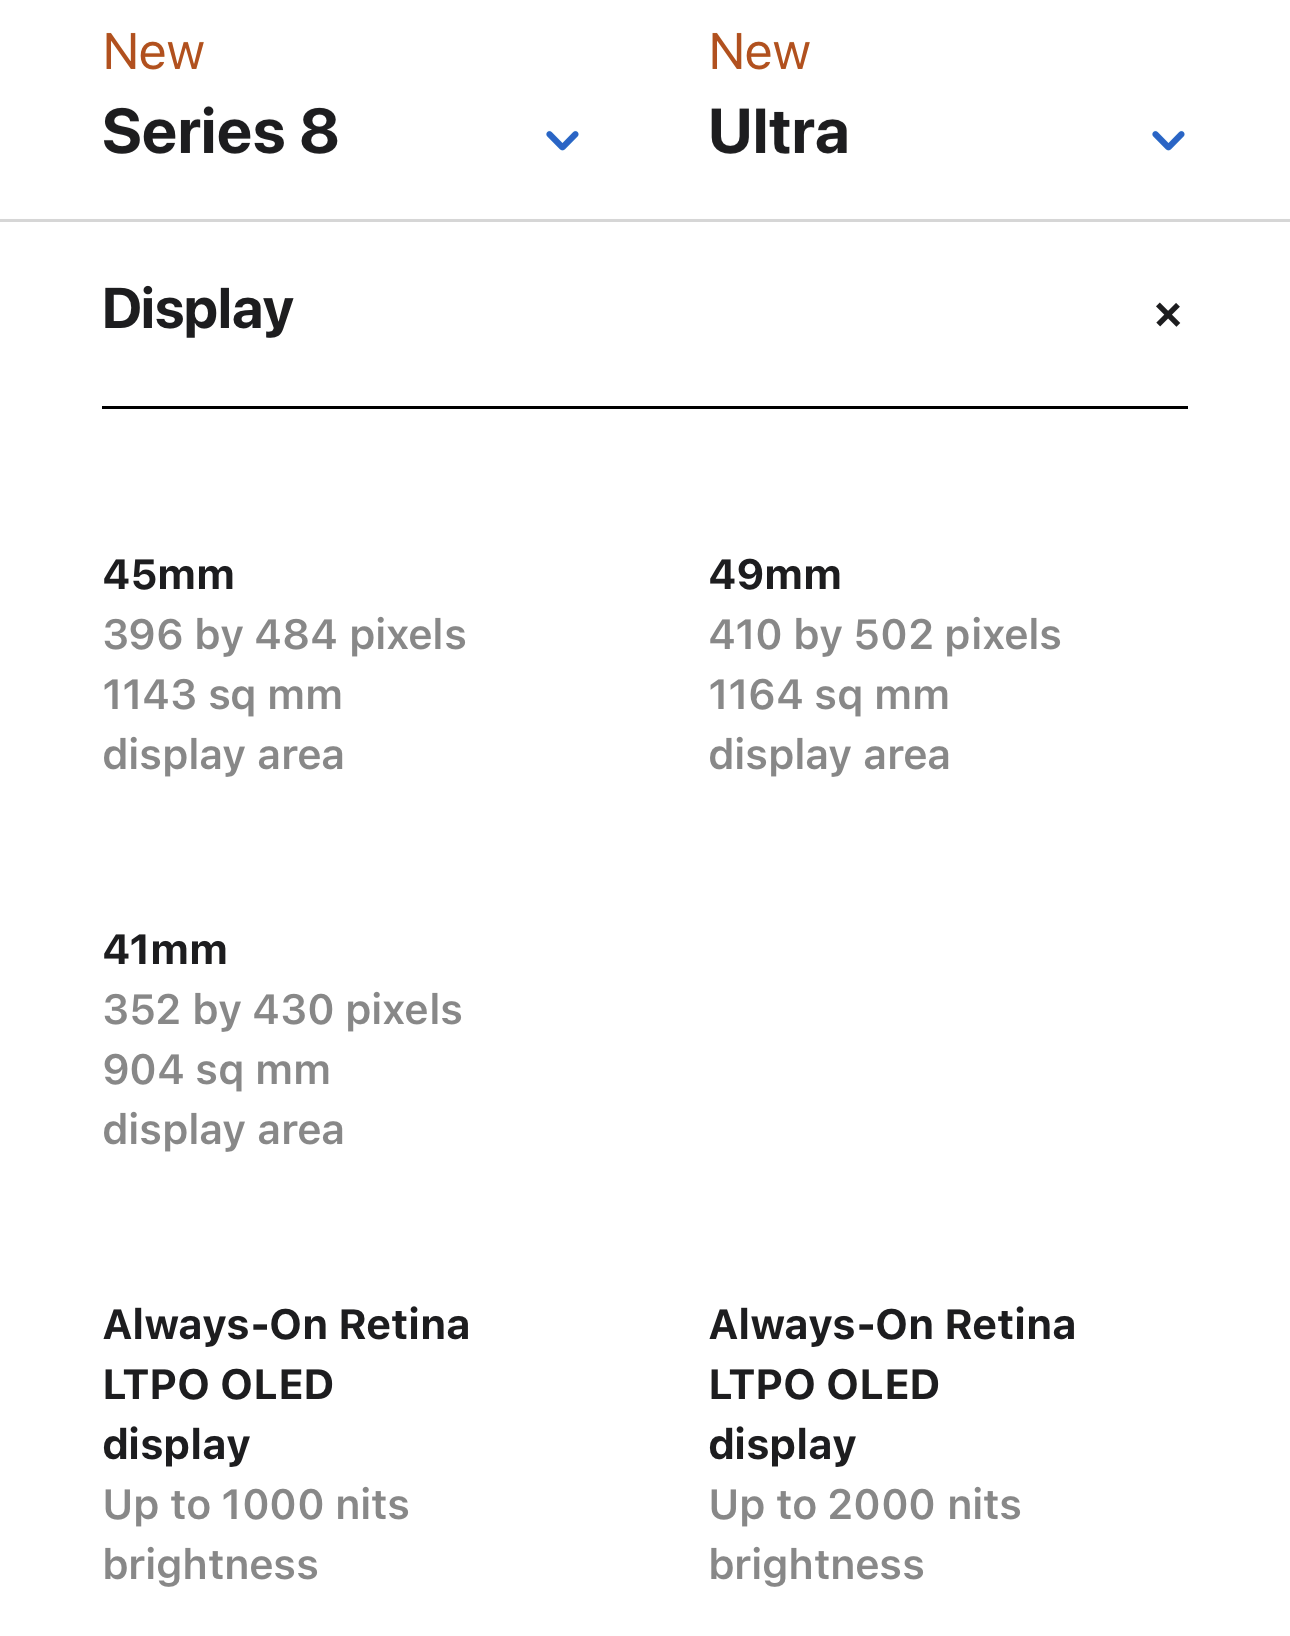
Task: Select the Display section heading
Action: (198, 309)
